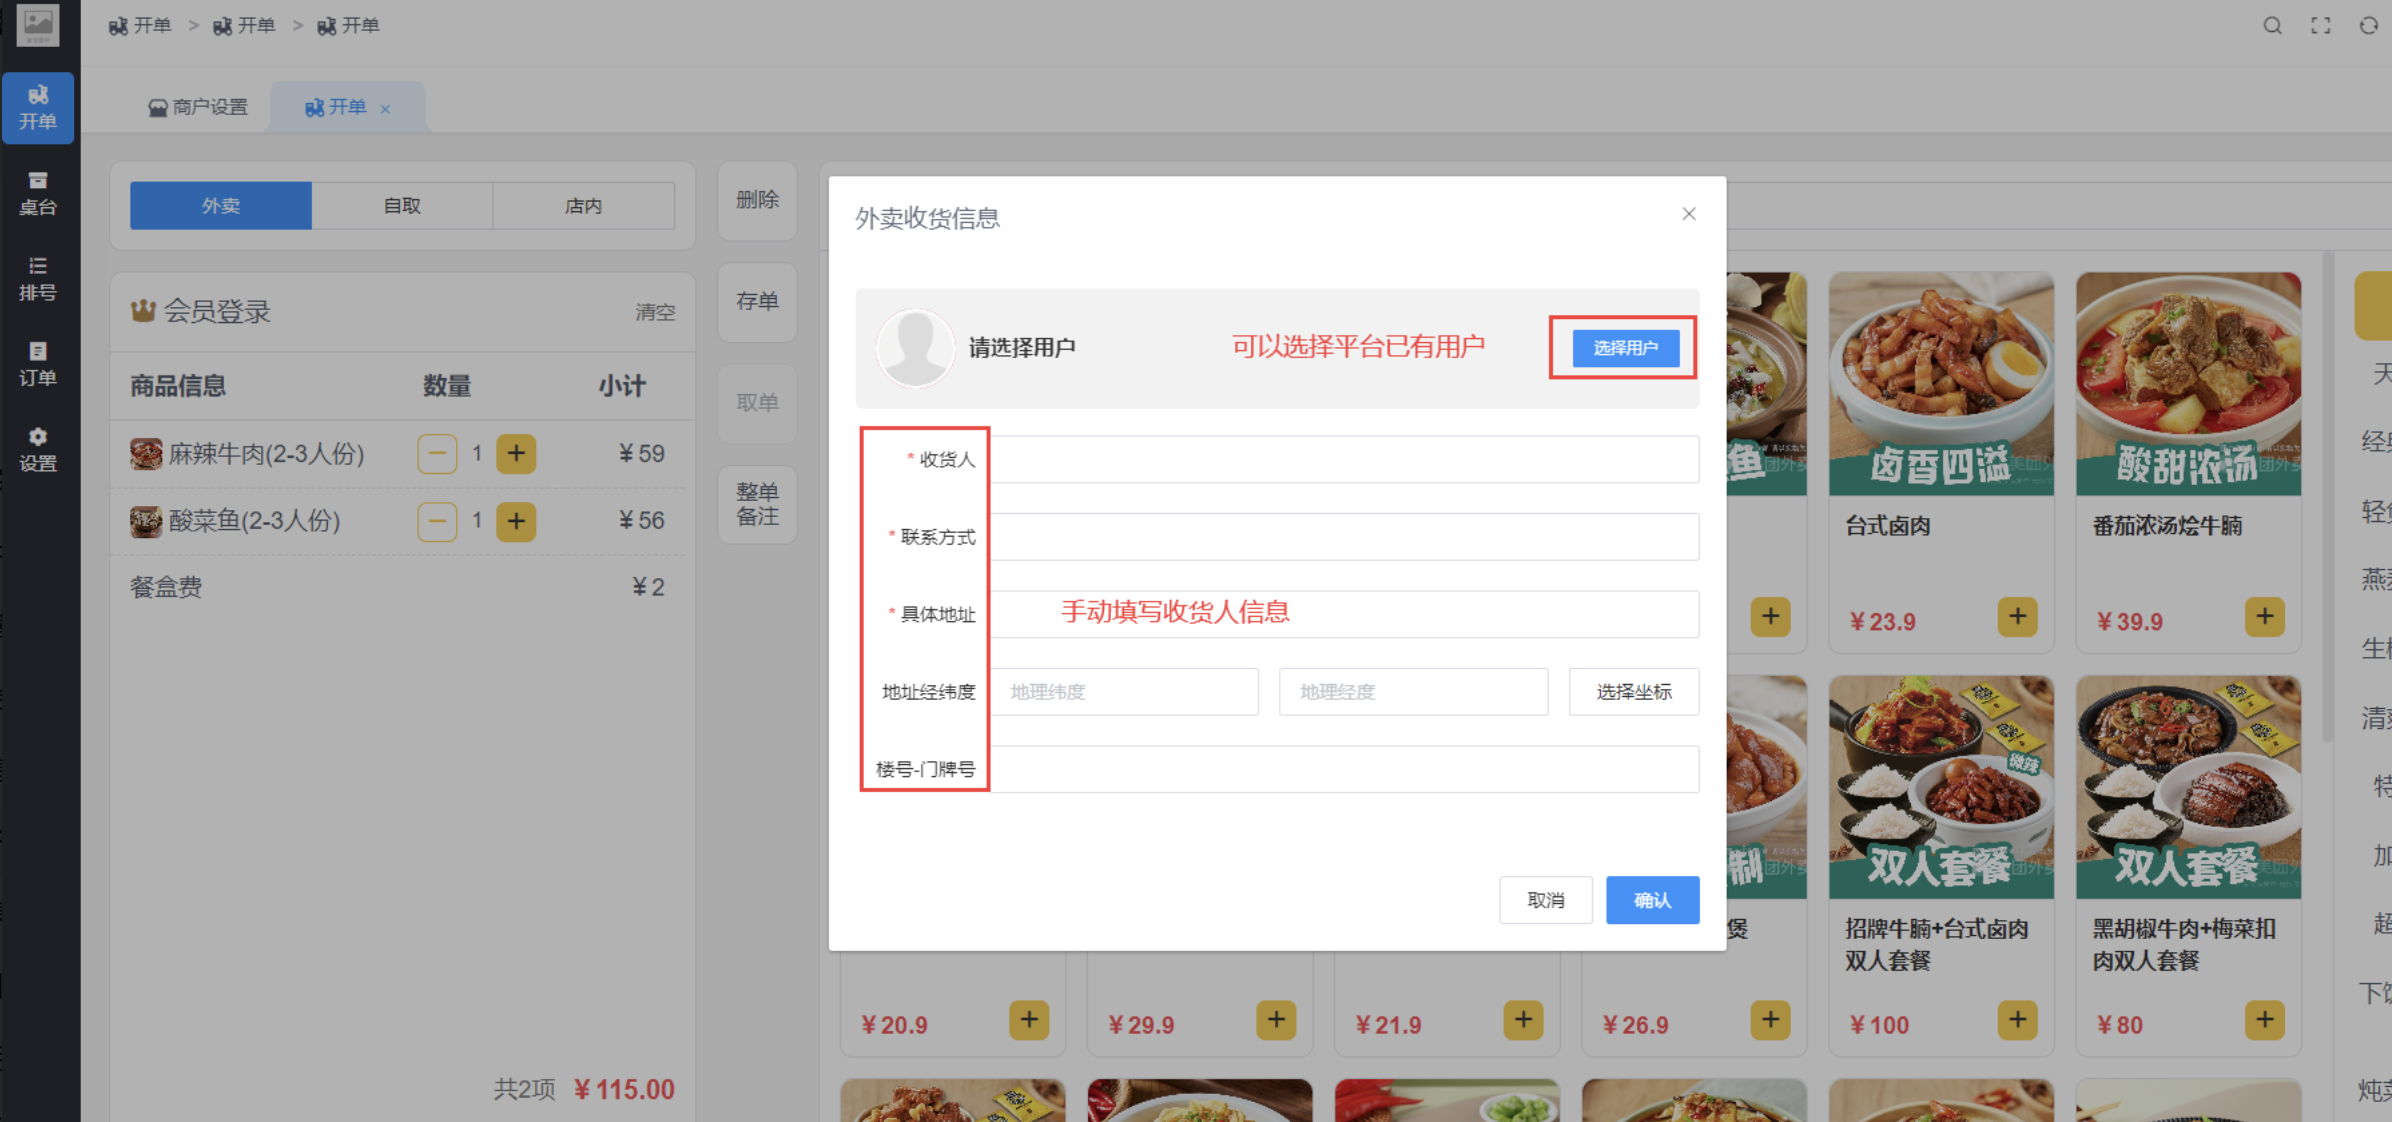Image resolution: width=2392 pixels, height=1122 pixels.
Task: Click the refresh icon in top bar
Action: click(2368, 26)
